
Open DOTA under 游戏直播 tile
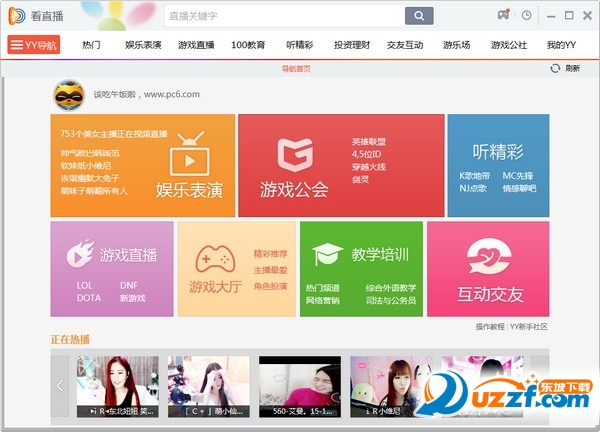pos(89,298)
